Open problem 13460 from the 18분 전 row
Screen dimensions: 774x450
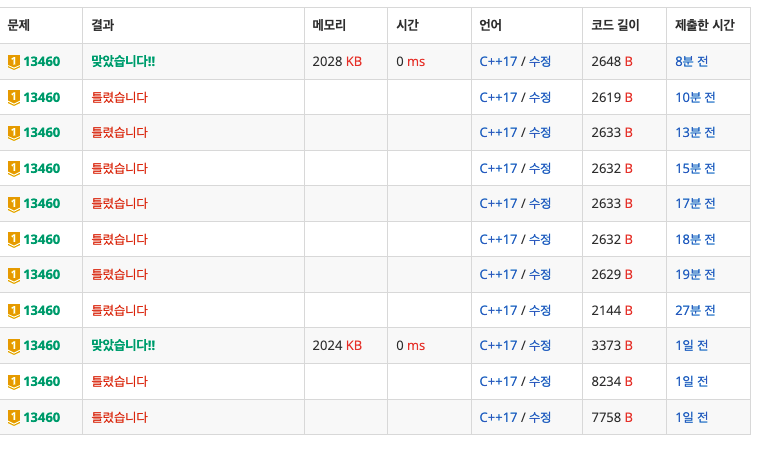click(x=42, y=240)
